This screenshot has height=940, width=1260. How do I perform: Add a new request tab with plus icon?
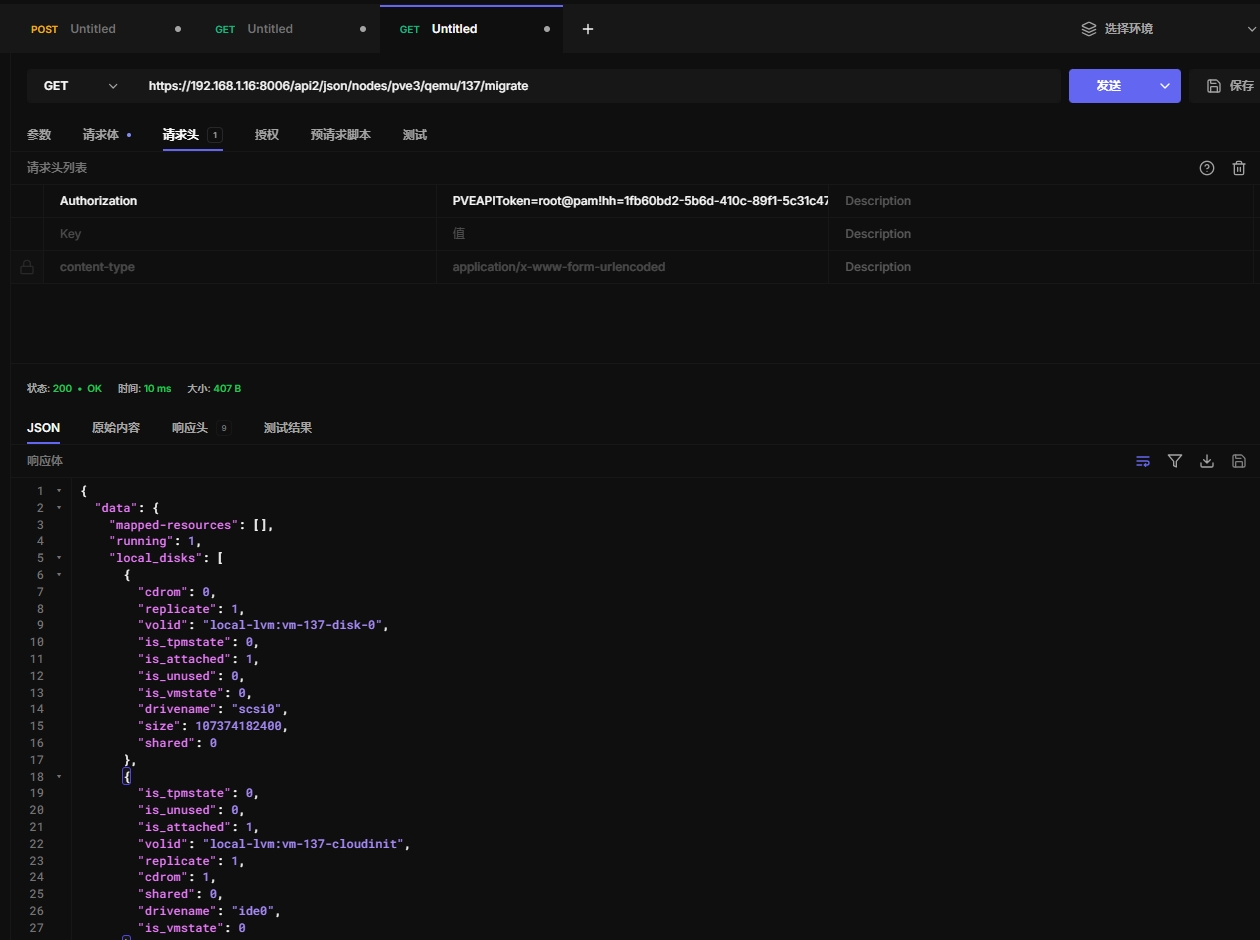(588, 29)
